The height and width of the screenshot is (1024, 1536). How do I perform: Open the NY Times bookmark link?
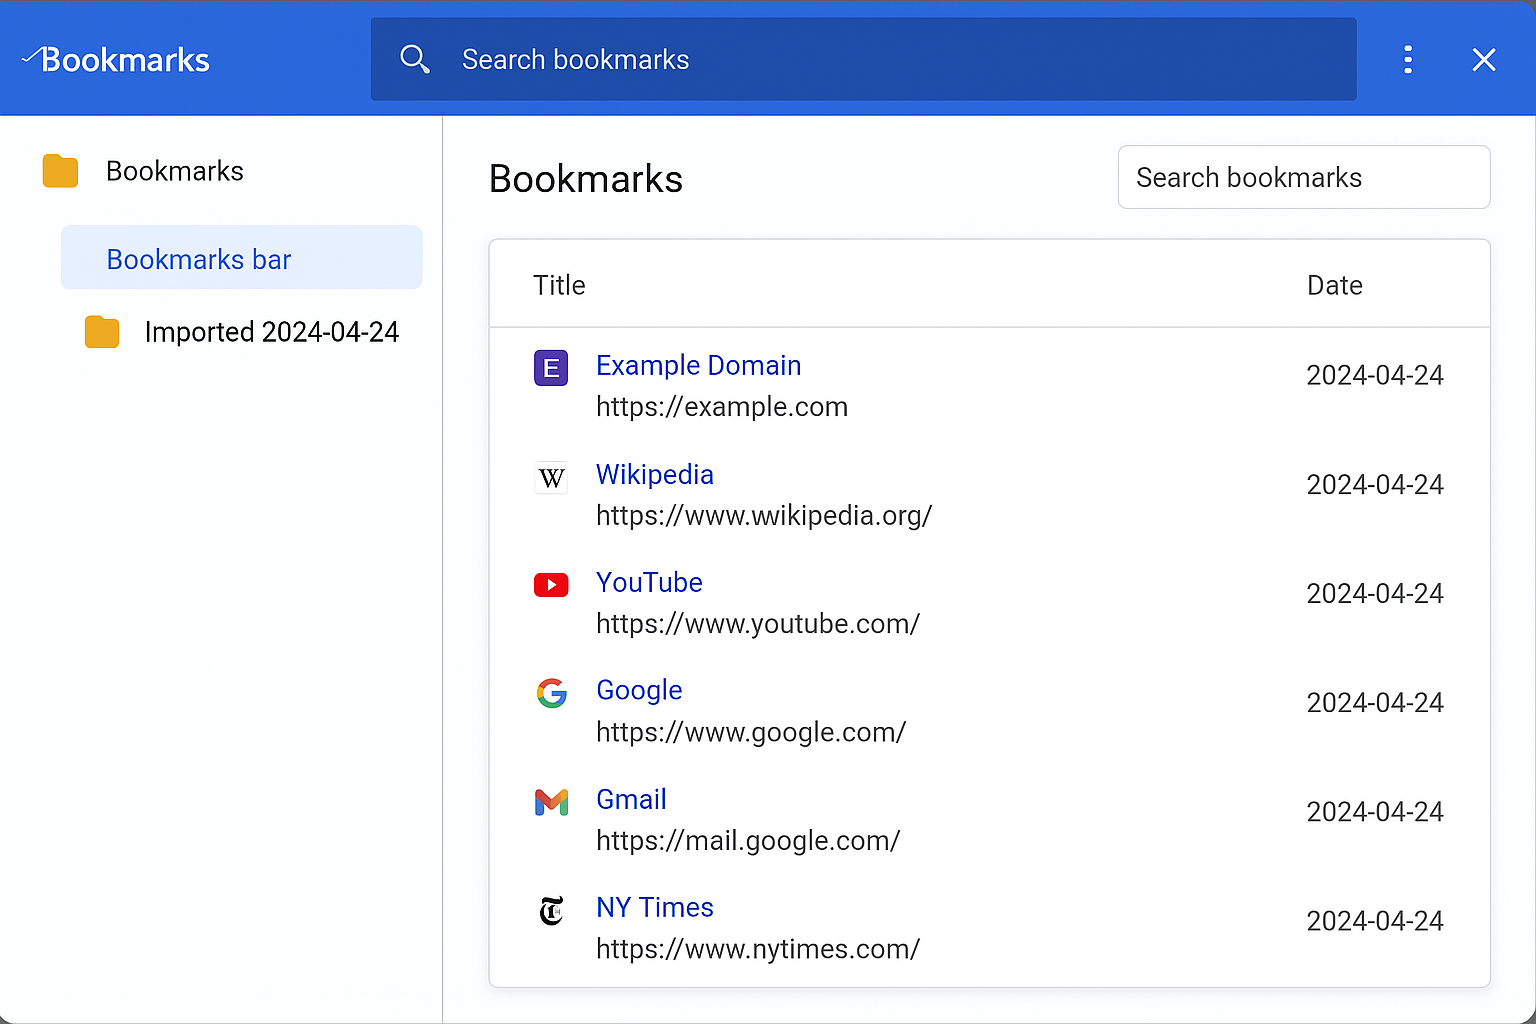click(x=655, y=907)
